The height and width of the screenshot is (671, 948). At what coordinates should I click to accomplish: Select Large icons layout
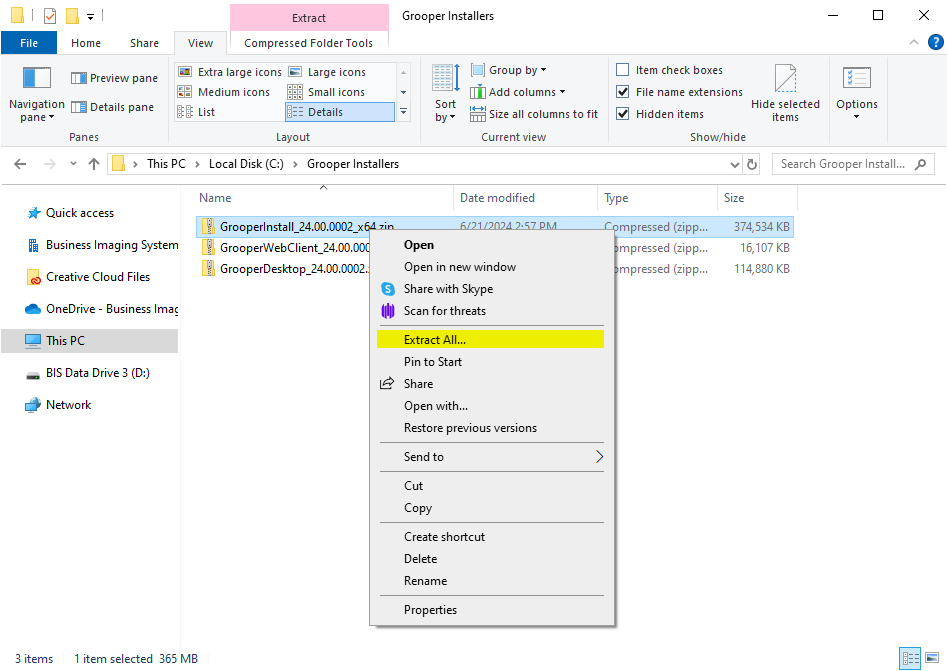(327, 72)
